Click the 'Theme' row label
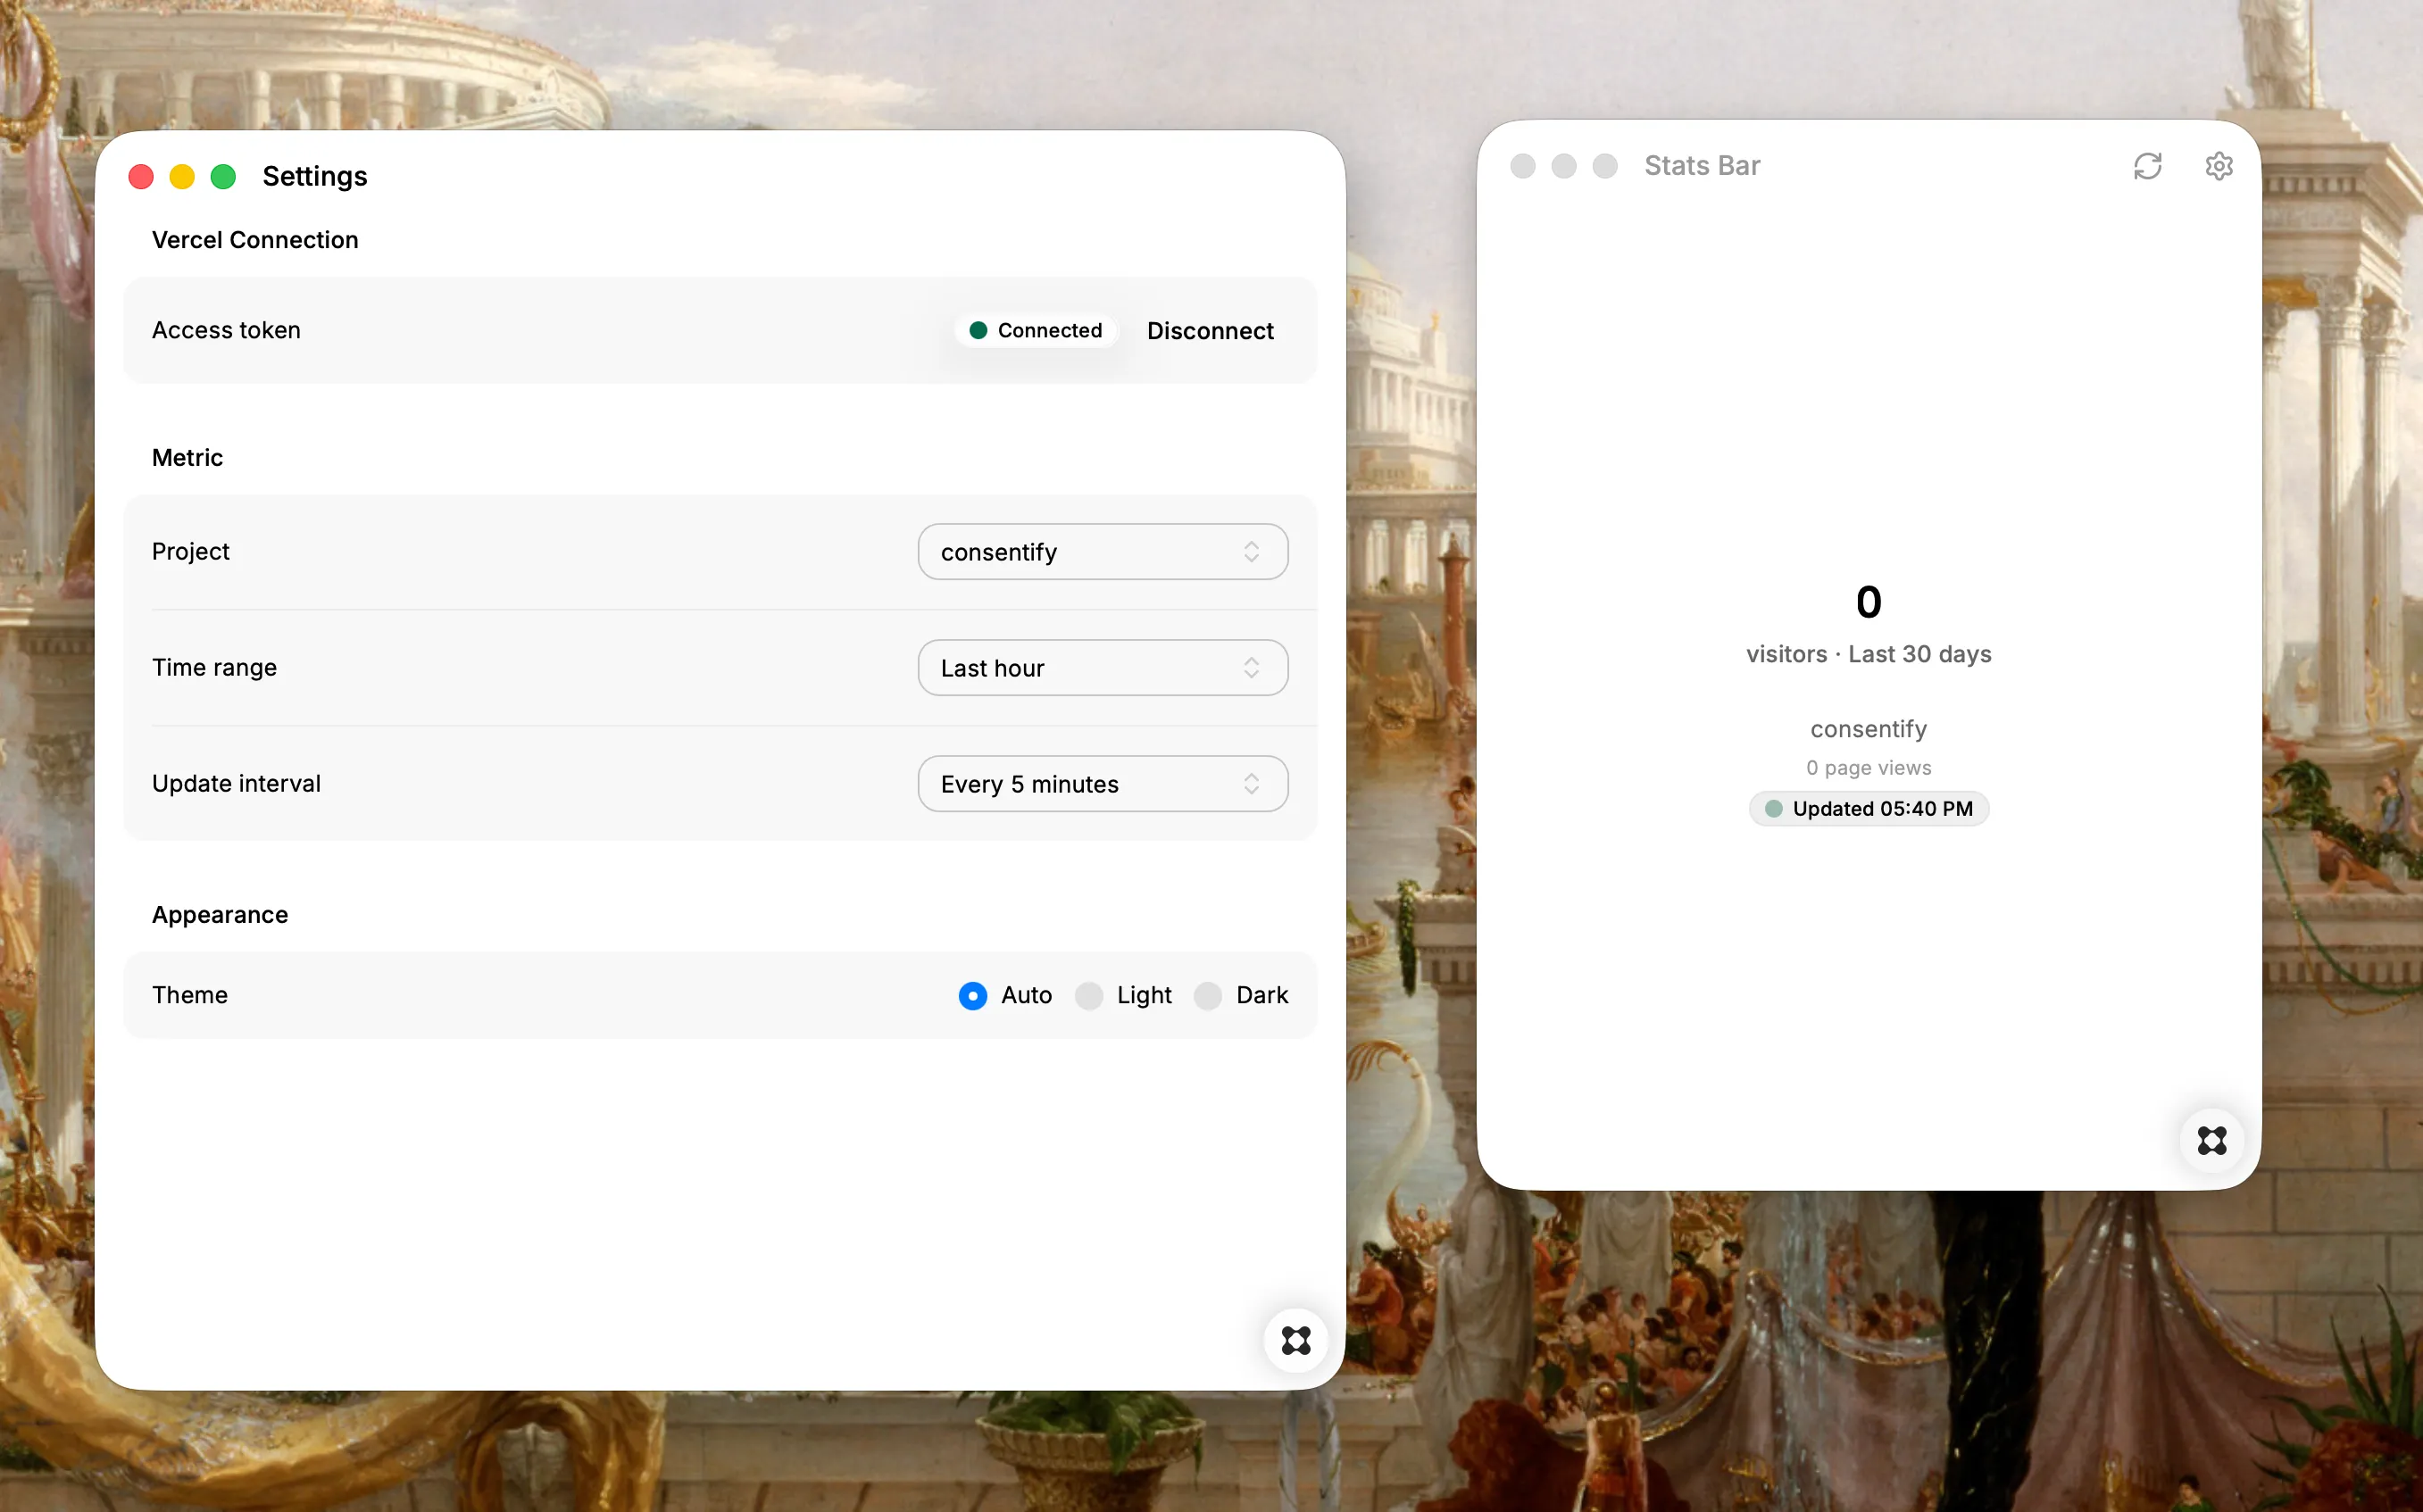Viewport: 2423px width, 1512px height. point(190,995)
